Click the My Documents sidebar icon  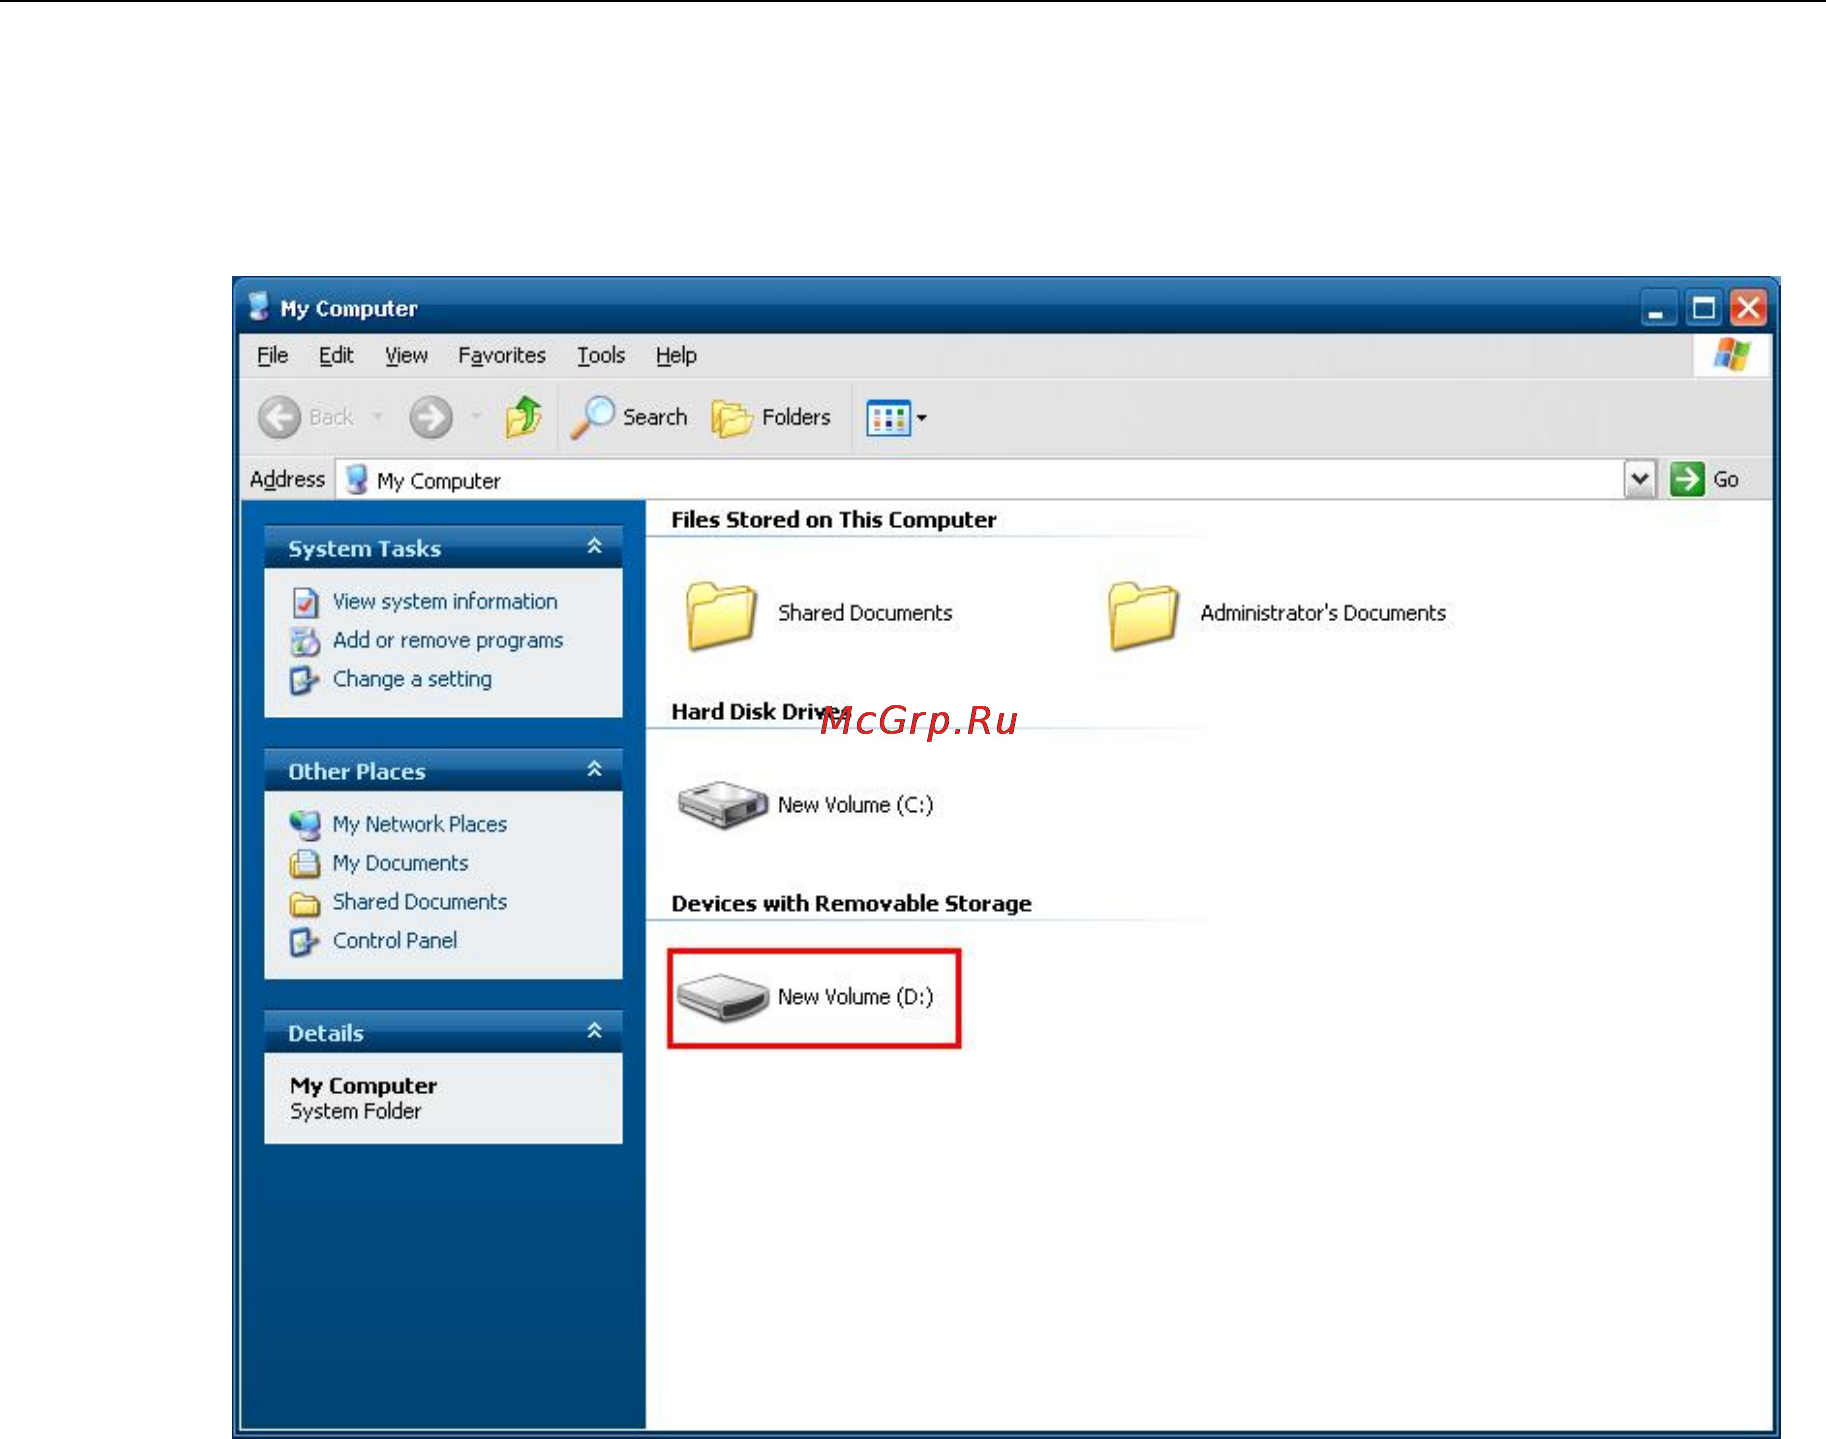[x=305, y=863]
